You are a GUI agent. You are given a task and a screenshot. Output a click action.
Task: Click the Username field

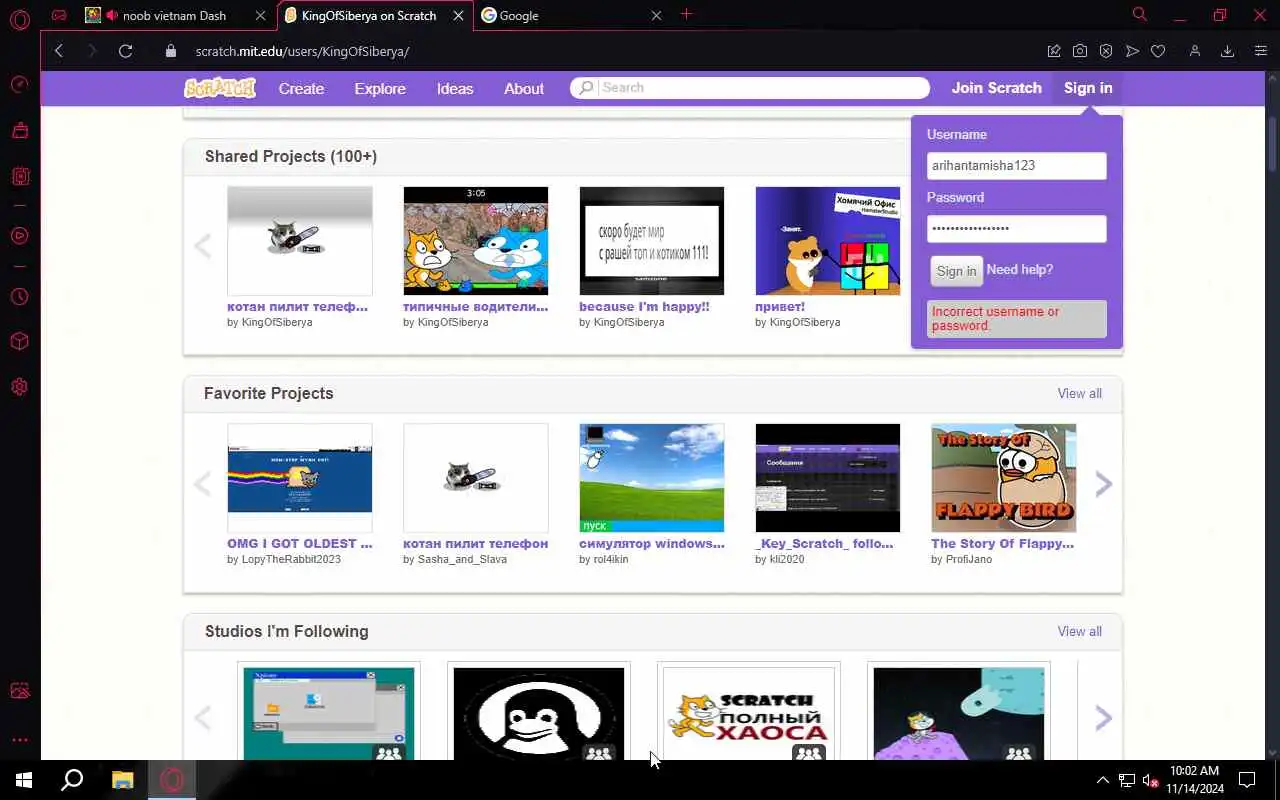pyautogui.click(x=1016, y=166)
